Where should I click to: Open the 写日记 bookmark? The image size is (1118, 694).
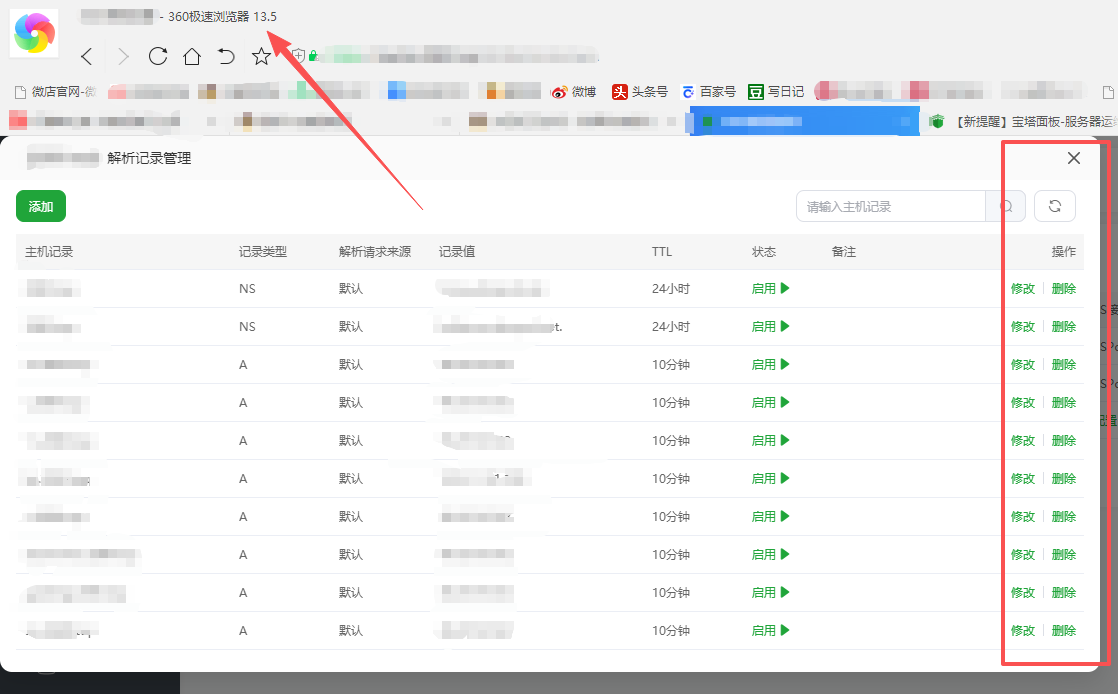tap(776, 92)
